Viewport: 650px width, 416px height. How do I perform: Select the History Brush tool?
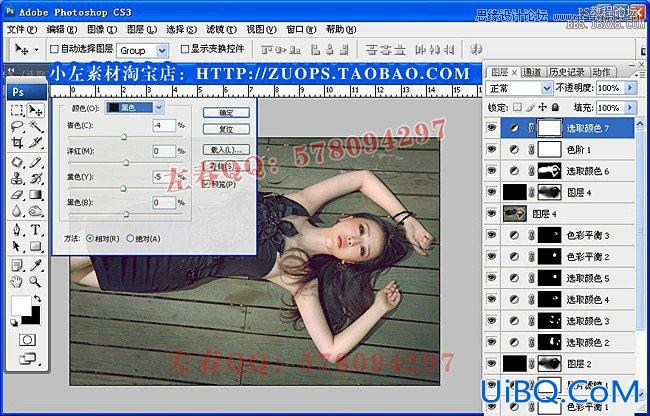pos(36,178)
